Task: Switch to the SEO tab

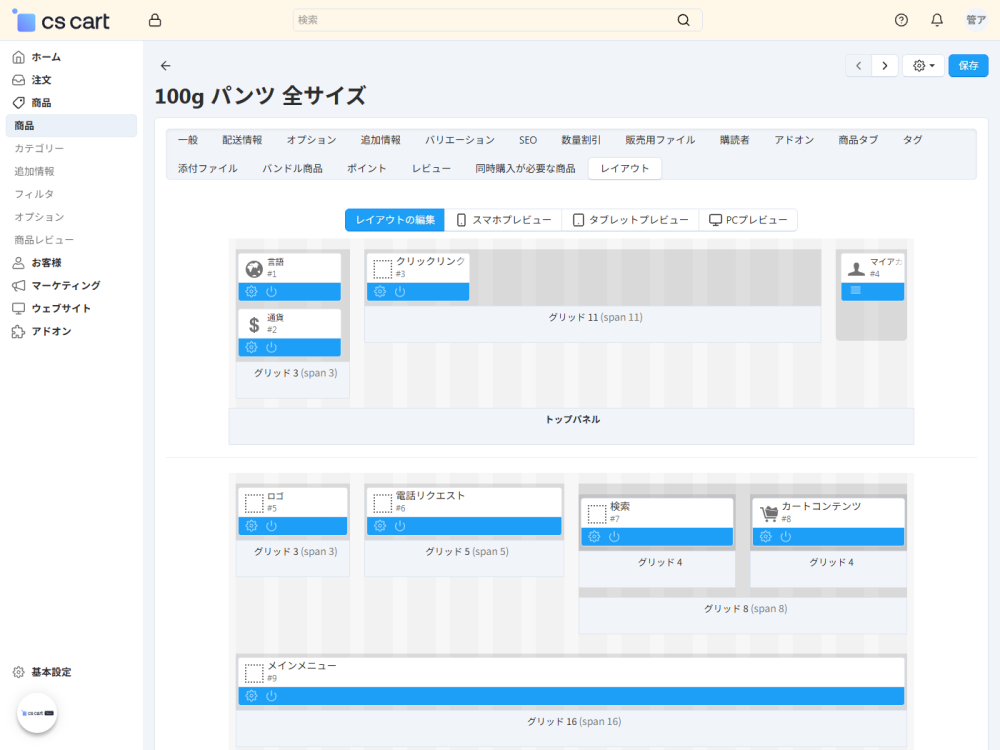Action: pos(528,140)
